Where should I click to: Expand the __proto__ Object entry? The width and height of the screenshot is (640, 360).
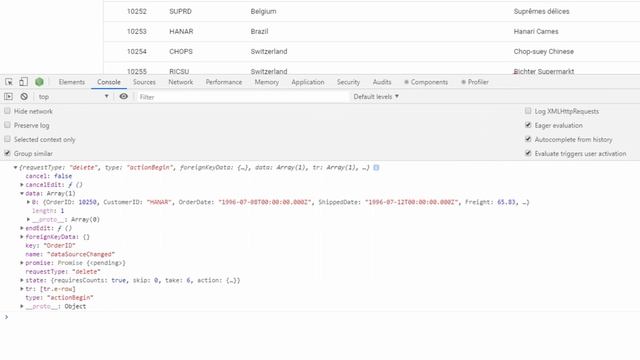(22, 306)
